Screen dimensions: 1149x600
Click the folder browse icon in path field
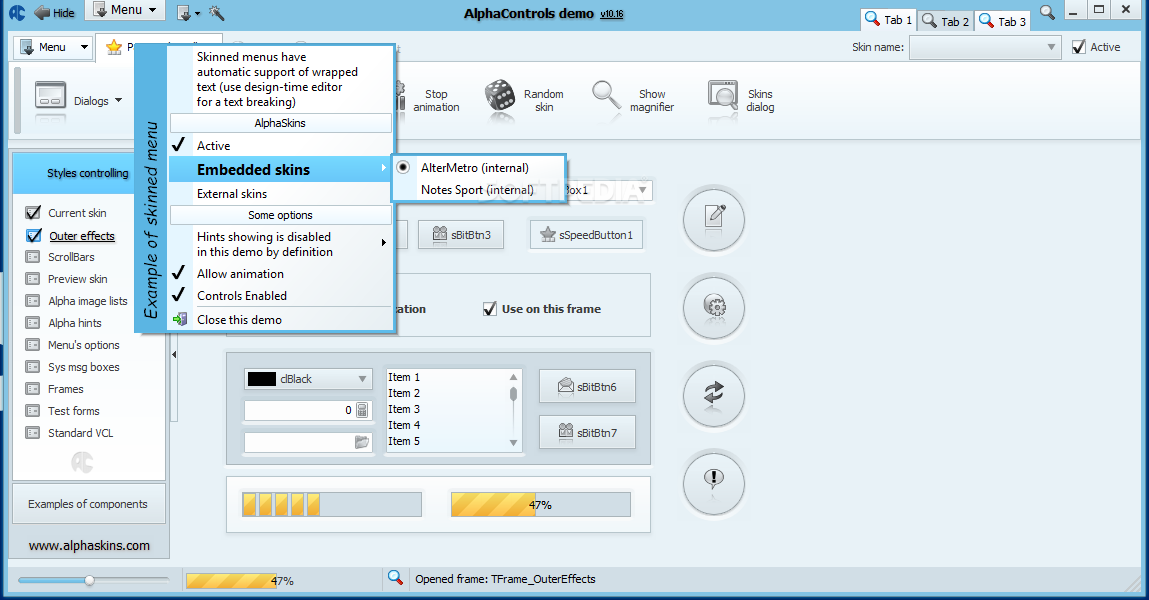362,442
